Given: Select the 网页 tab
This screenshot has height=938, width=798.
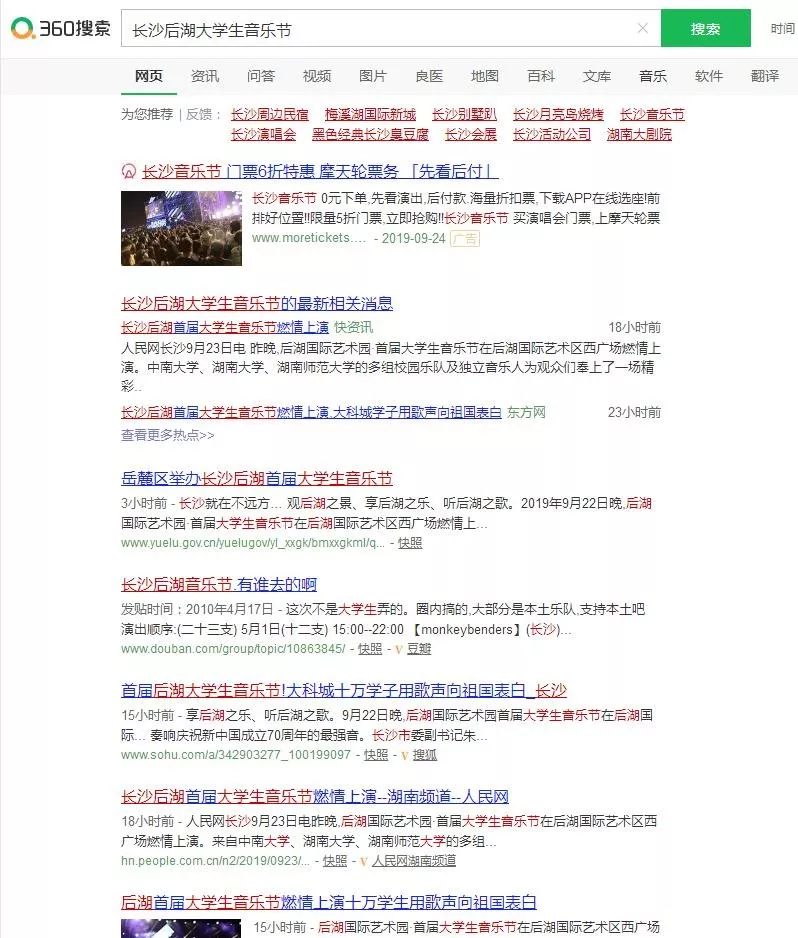Looking at the screenshot, I should pos(148,76).
